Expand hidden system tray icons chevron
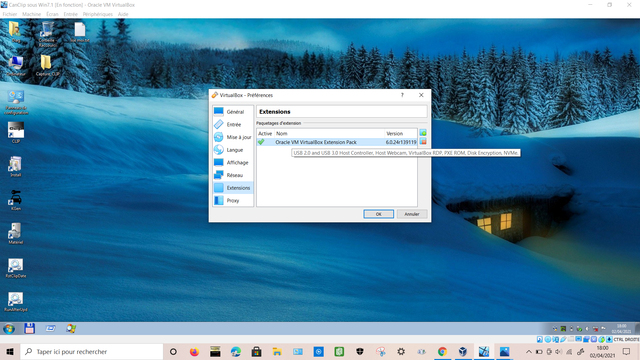The height and width of the screenshot is (360, 640). tap(529, 351)
